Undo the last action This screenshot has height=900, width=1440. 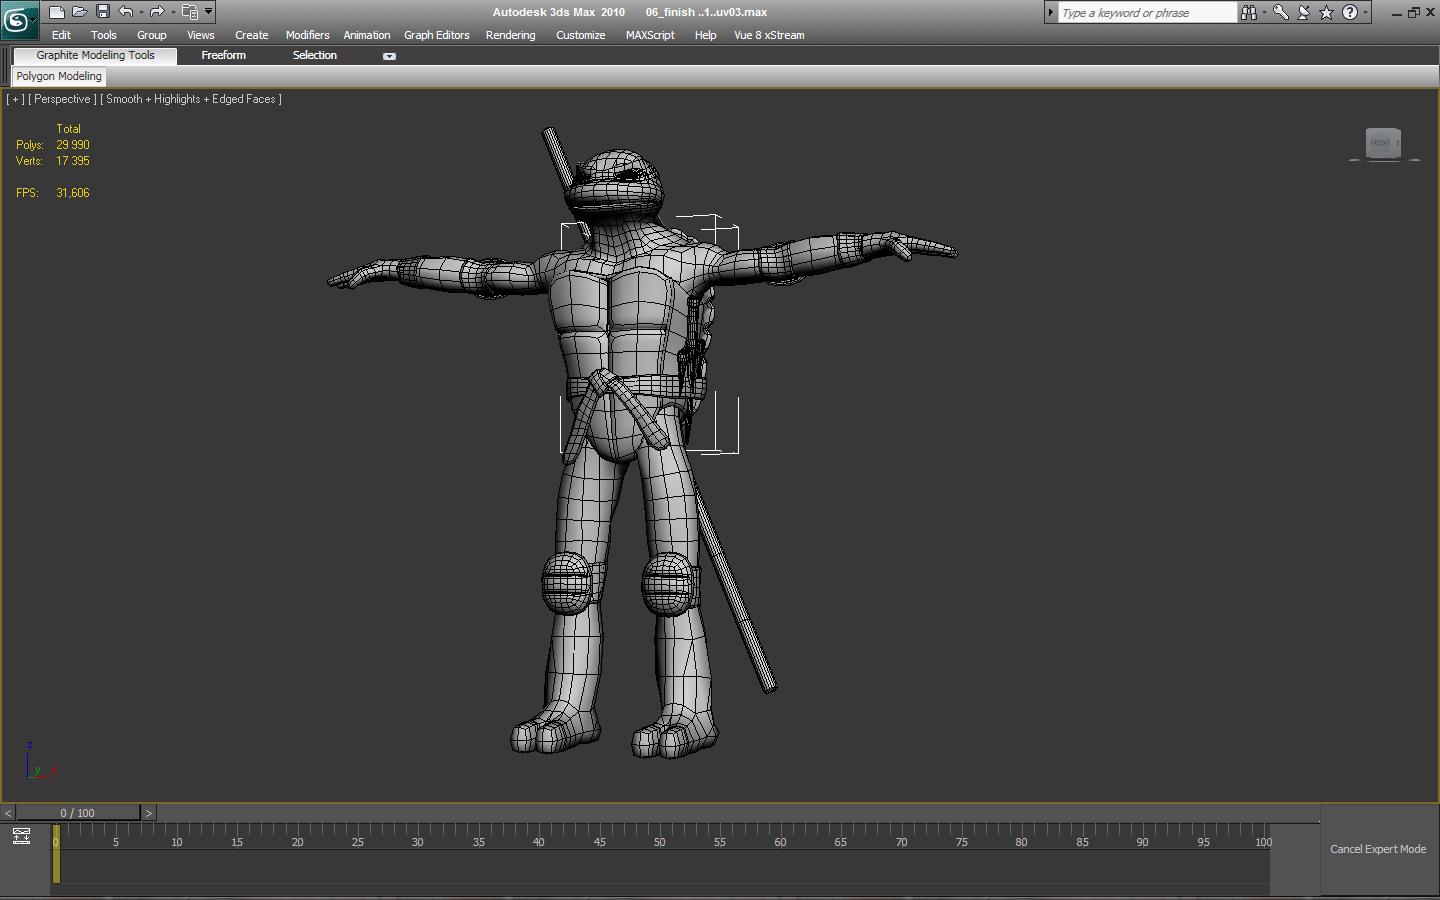125,12
